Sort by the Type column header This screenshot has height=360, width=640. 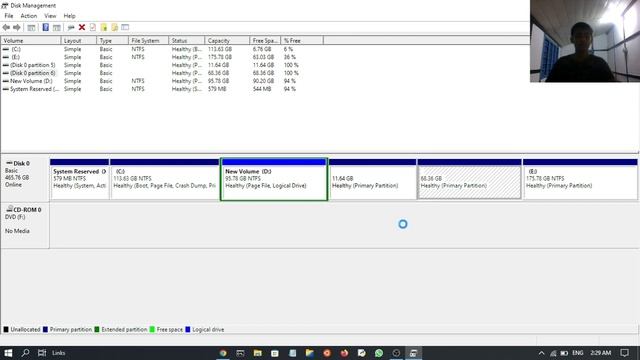(x=113, y=40)
